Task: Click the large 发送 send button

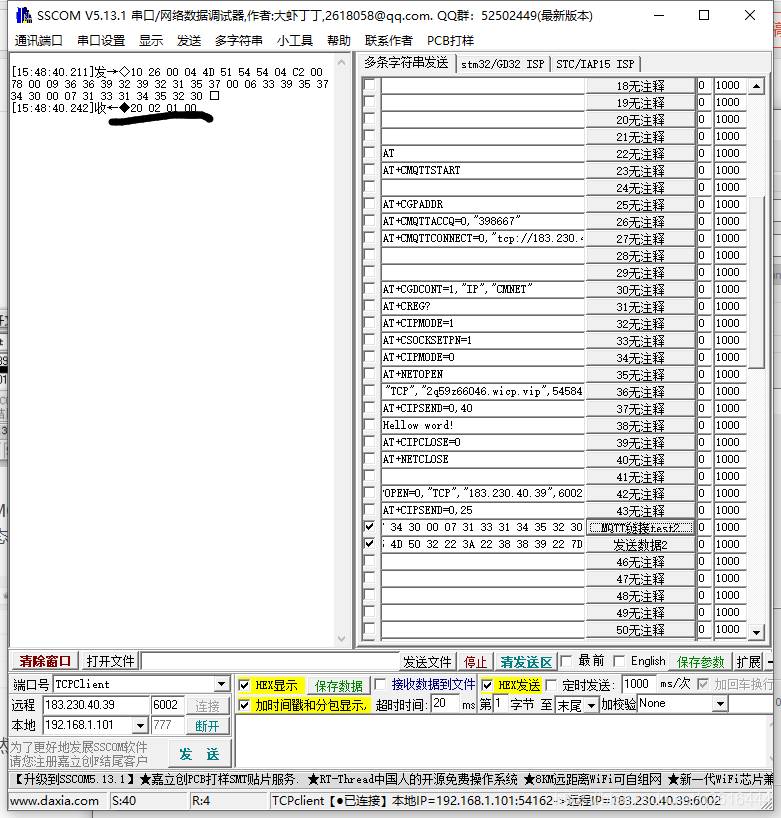Action: tap(199, 754)
